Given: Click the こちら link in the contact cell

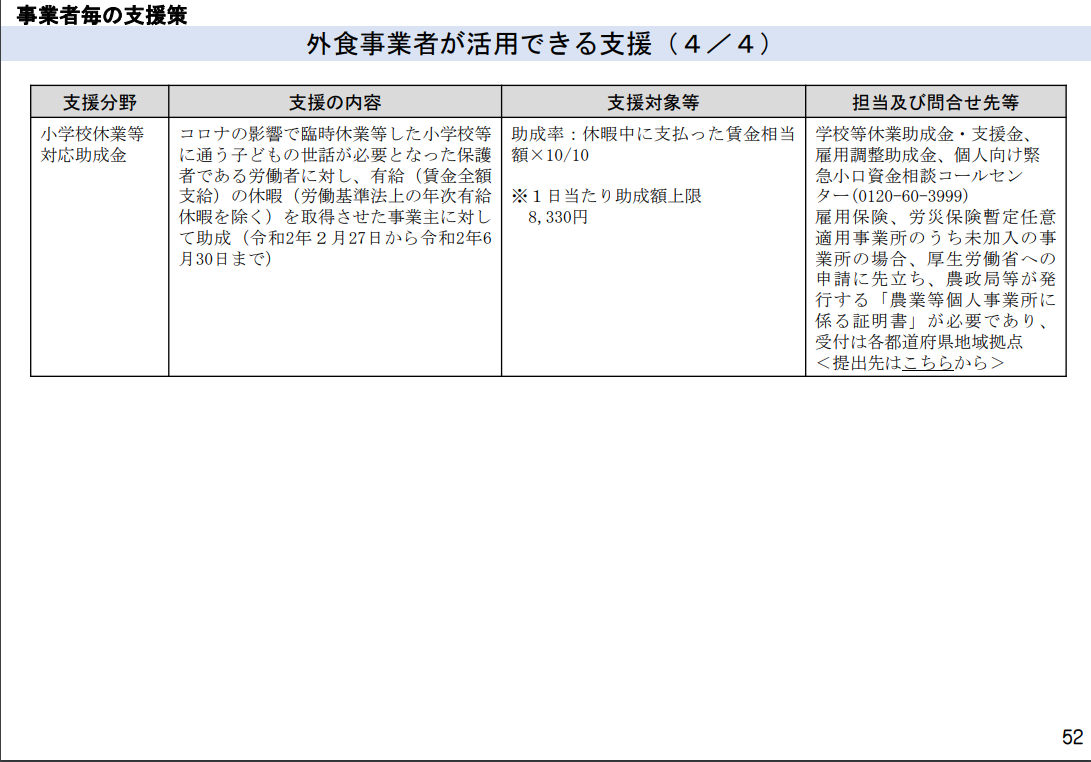Looking at the screenshot, I should pos(927,363).
